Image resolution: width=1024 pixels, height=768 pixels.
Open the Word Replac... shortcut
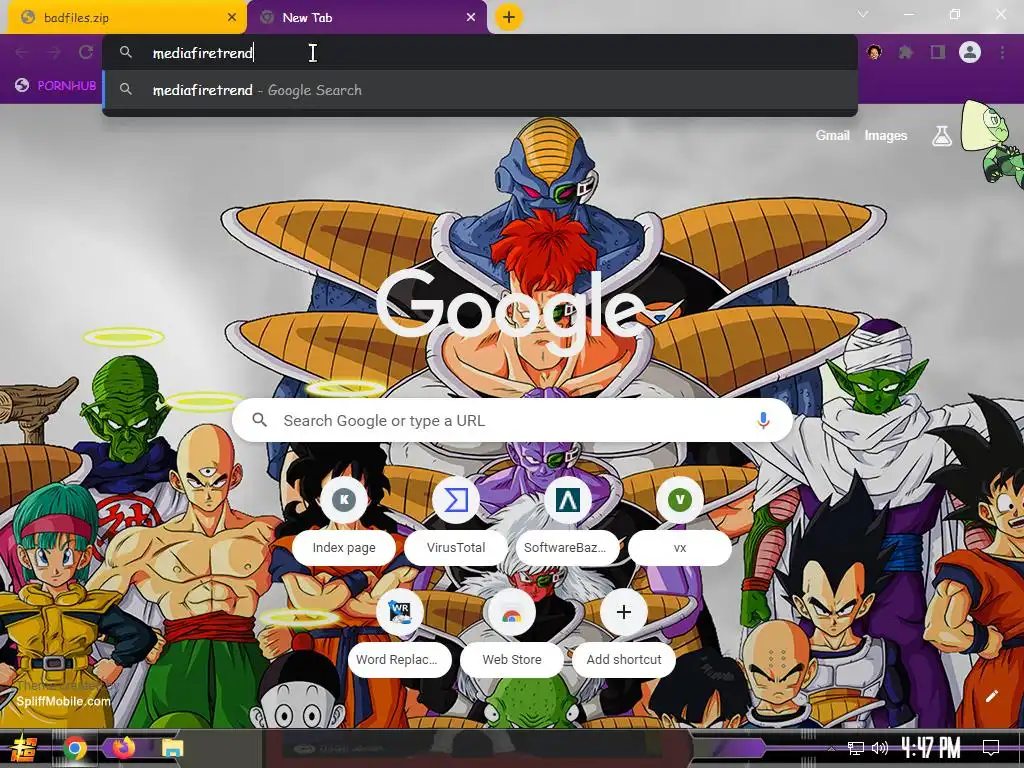click(400, 632)
